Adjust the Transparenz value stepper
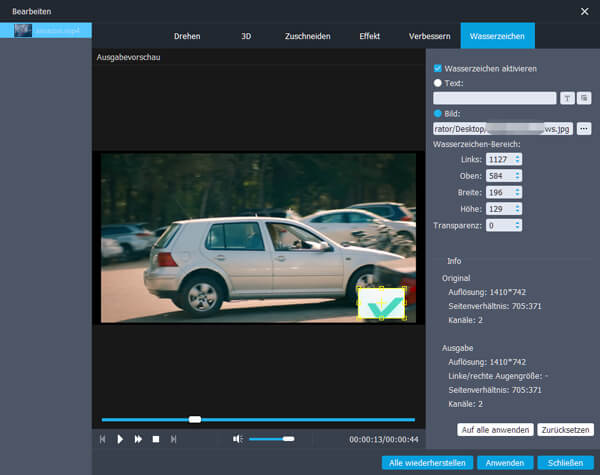The image size is (600, 475). tap(517, 226)
